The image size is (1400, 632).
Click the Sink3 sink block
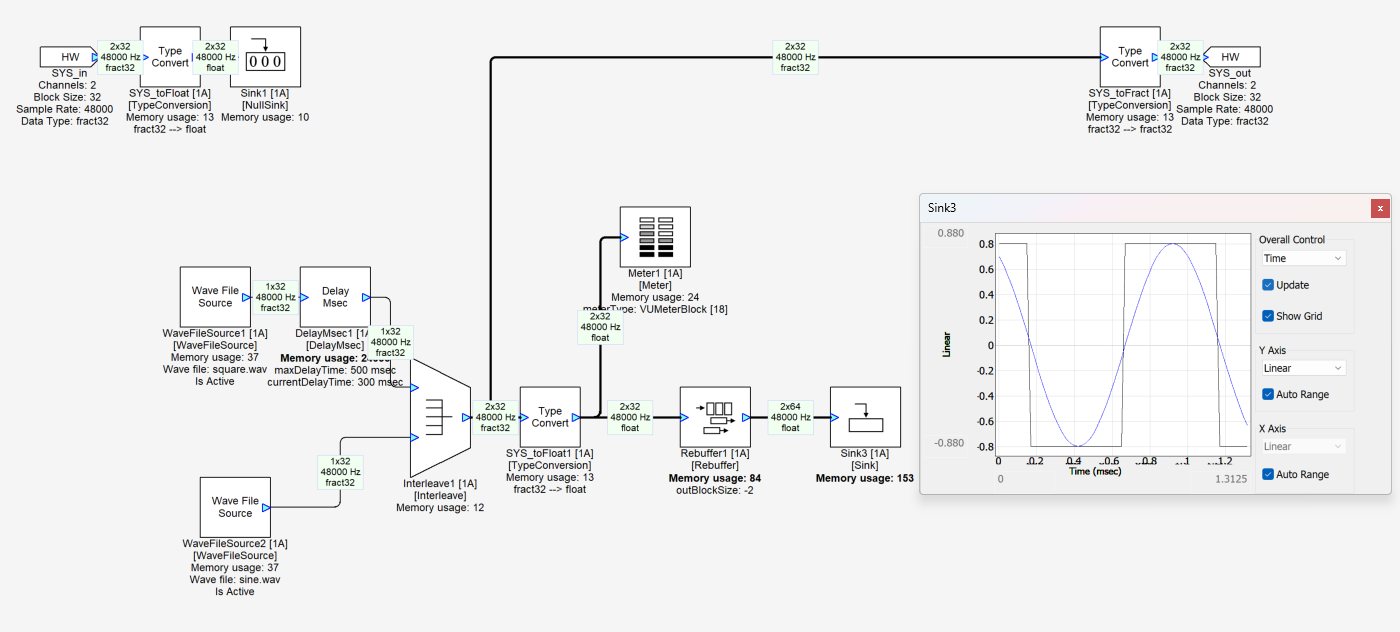tap(865, 417)
